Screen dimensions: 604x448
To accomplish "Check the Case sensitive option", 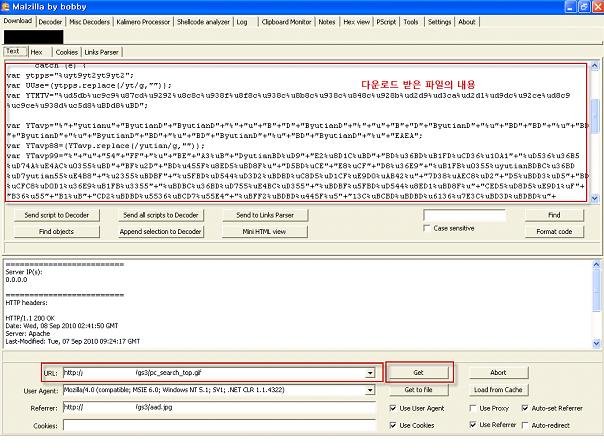I will 426,228.
